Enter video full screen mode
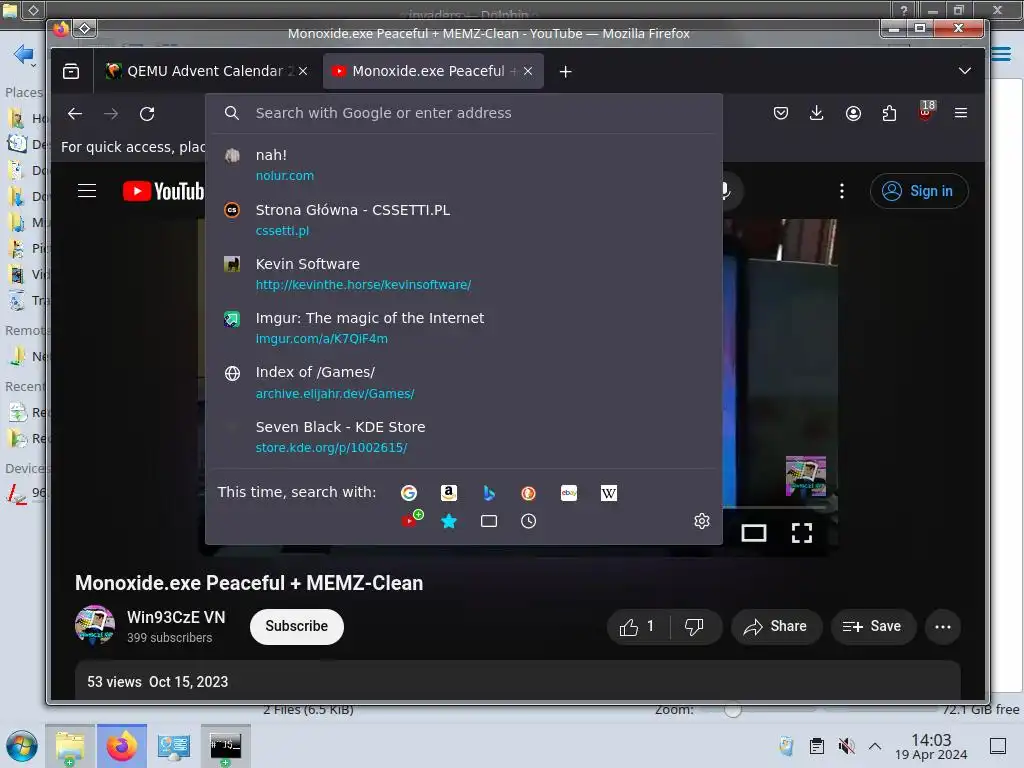 click(x=802, y=533)
